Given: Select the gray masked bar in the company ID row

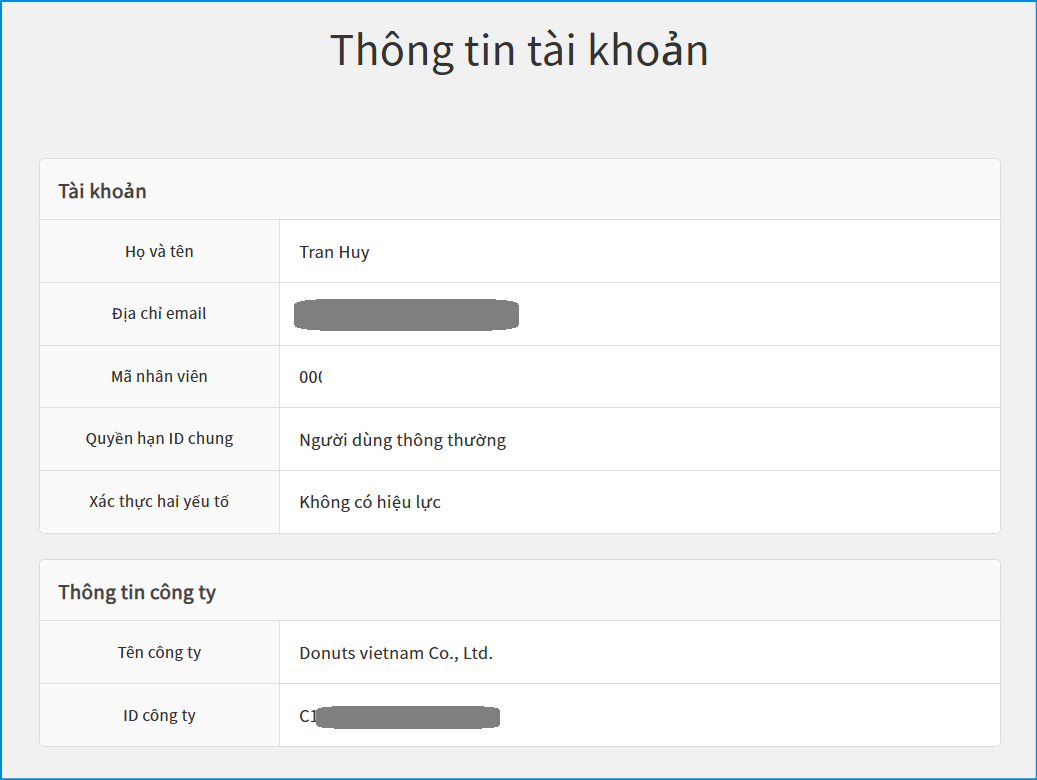Looking at the screenshot, I should pos(408,716).
